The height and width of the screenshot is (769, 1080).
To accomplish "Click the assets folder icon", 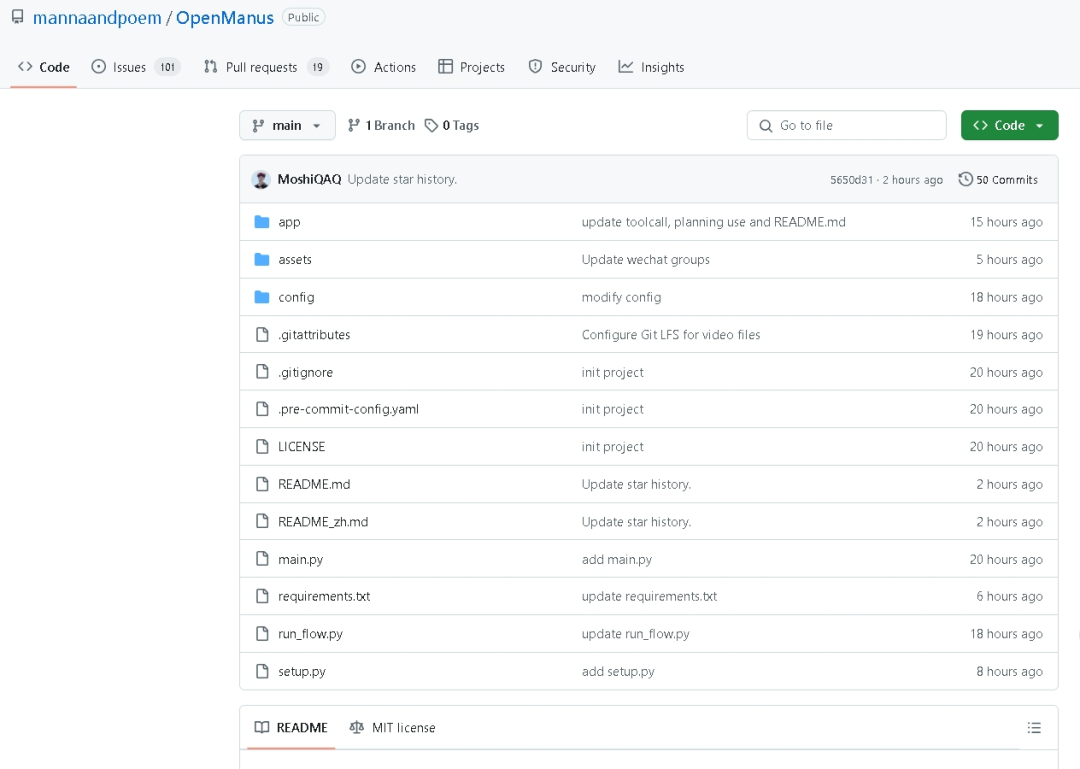I will point(262,260).
